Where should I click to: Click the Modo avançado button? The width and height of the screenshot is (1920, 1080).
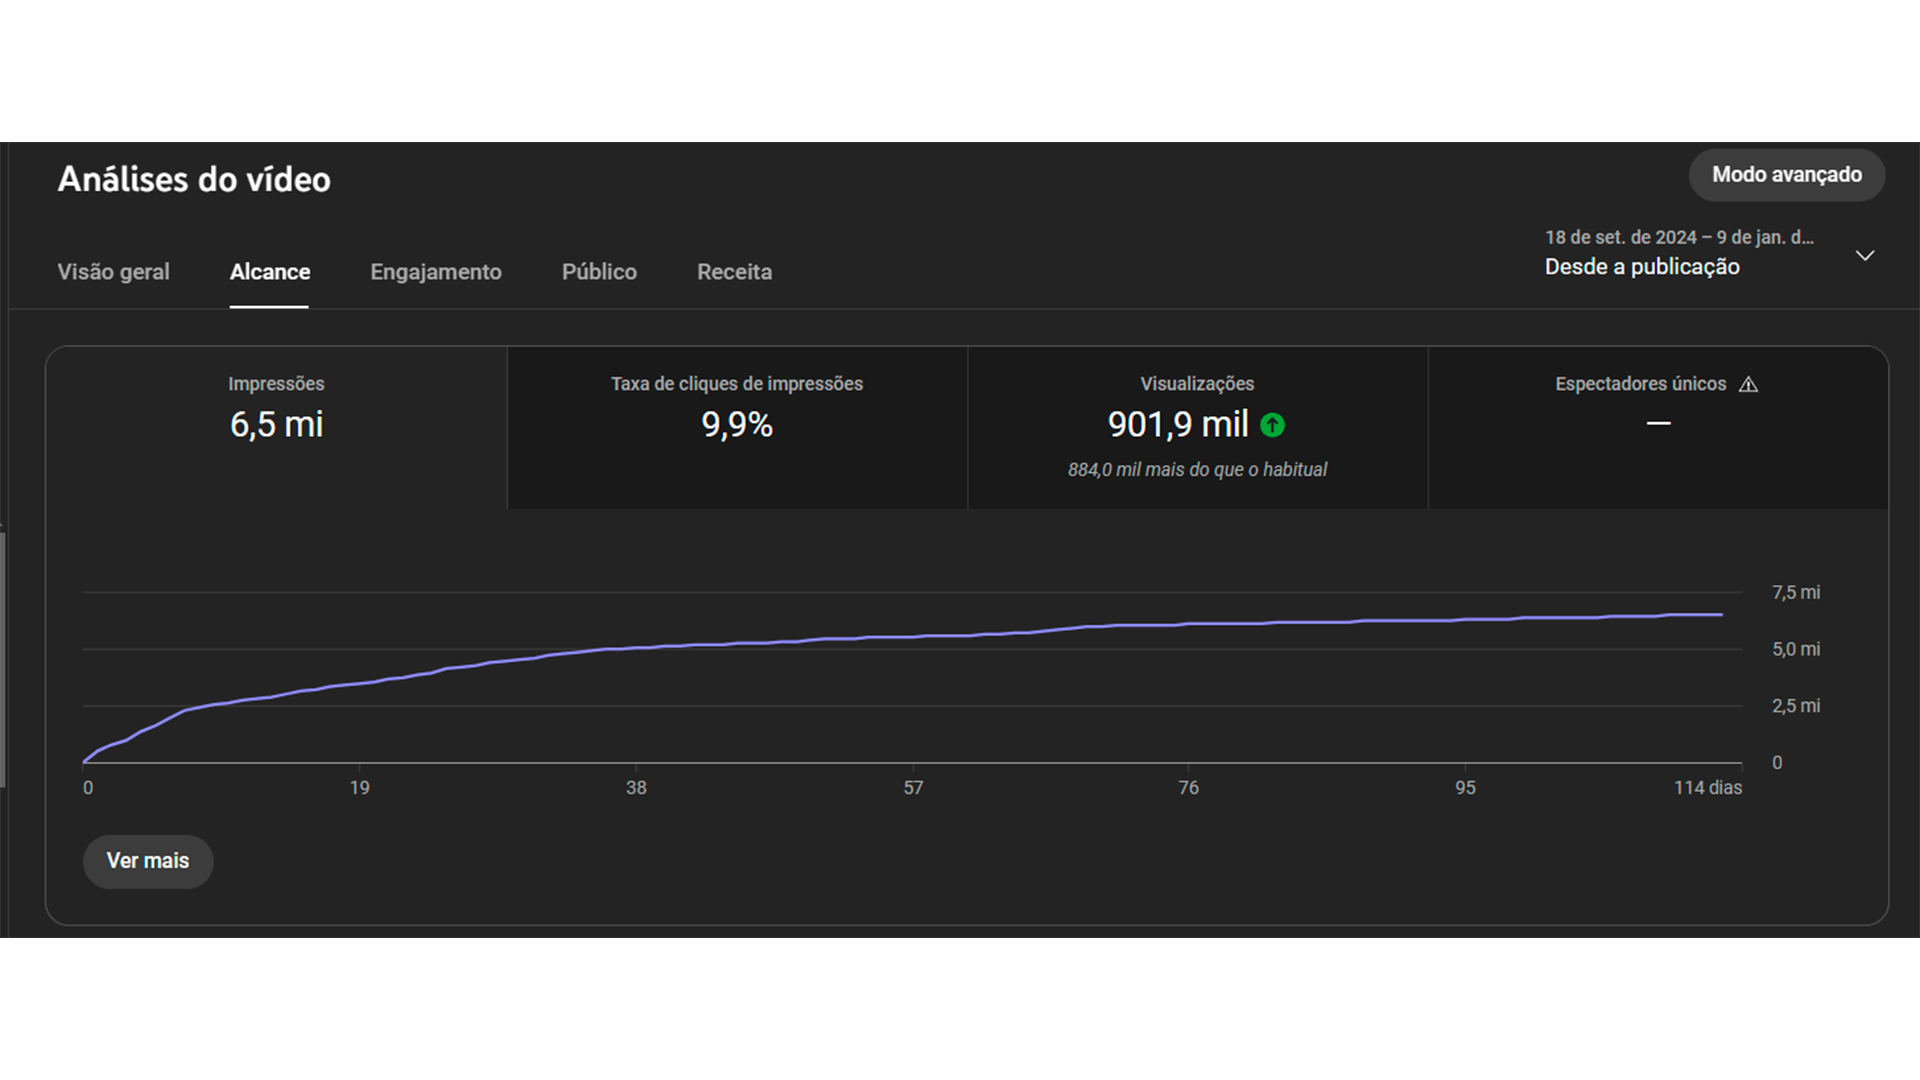click(1787, 175)
